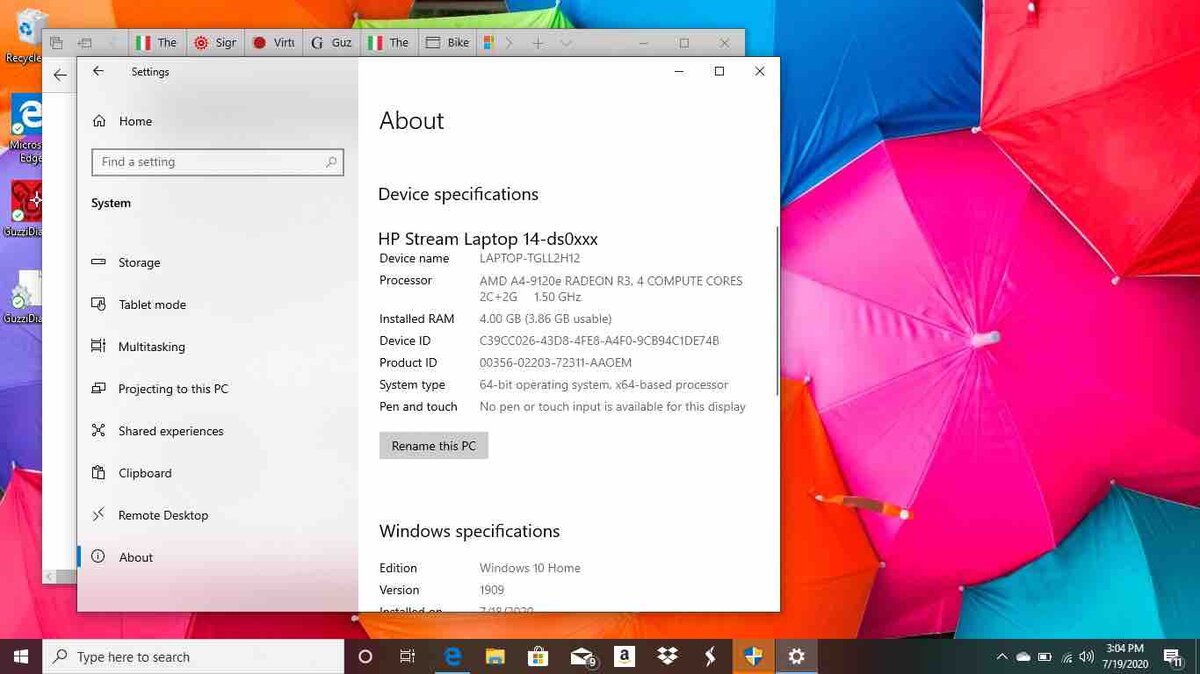Image resolution: width=1200 pixels, height=674 pixels.
Task: Switch to the Guz browser tab
Action: 330,43
